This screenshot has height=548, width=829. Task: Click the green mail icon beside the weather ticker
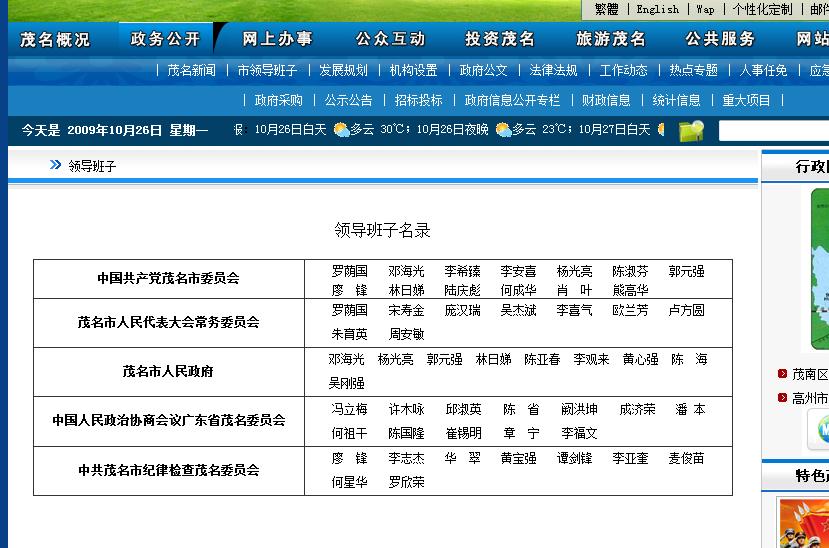click(691, 131)
